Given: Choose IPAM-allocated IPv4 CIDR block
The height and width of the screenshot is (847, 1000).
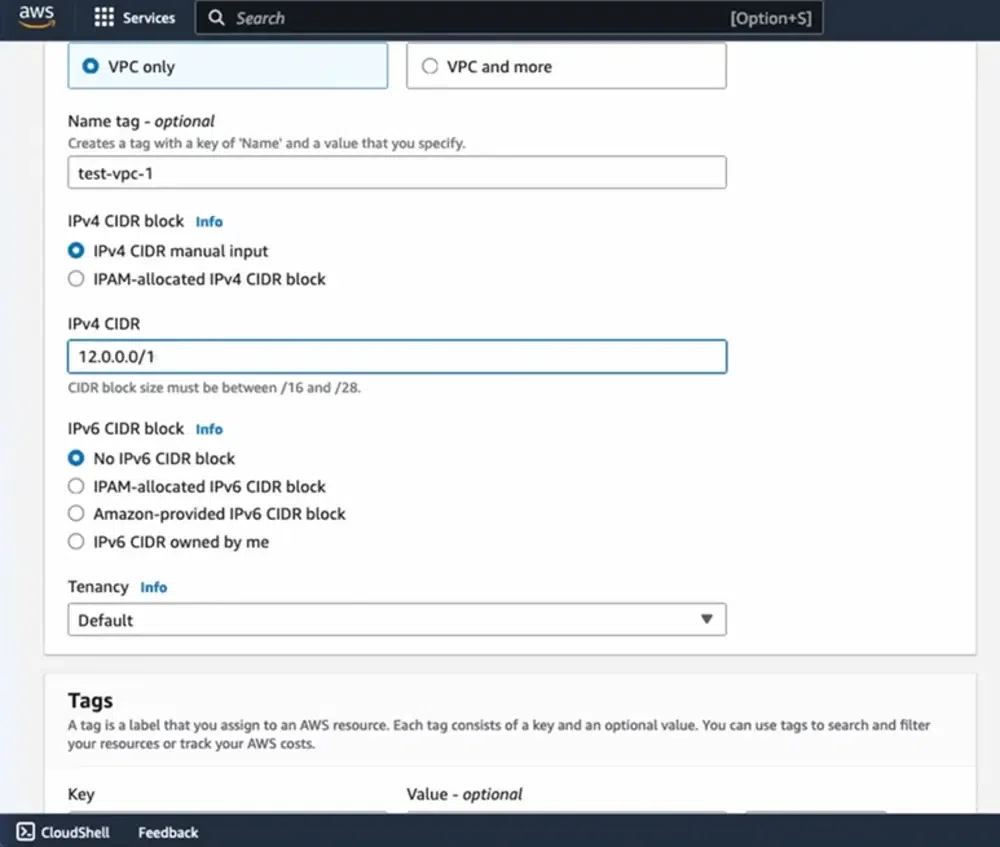Looking at the screenshot, I should point(76,279).
